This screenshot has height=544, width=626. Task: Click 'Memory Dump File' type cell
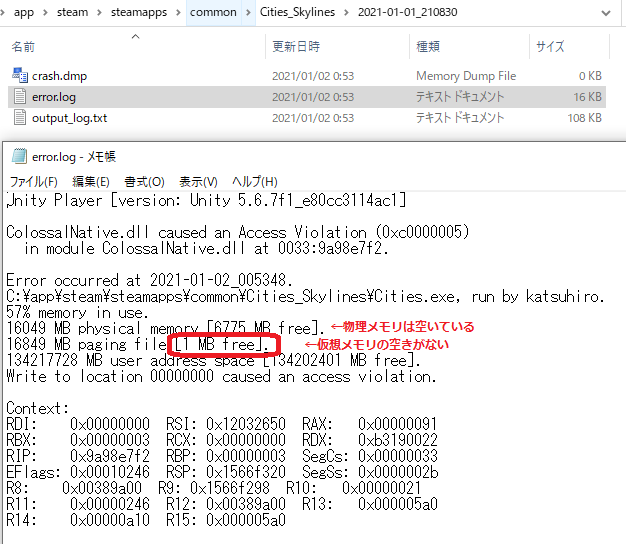coord(466,76)
